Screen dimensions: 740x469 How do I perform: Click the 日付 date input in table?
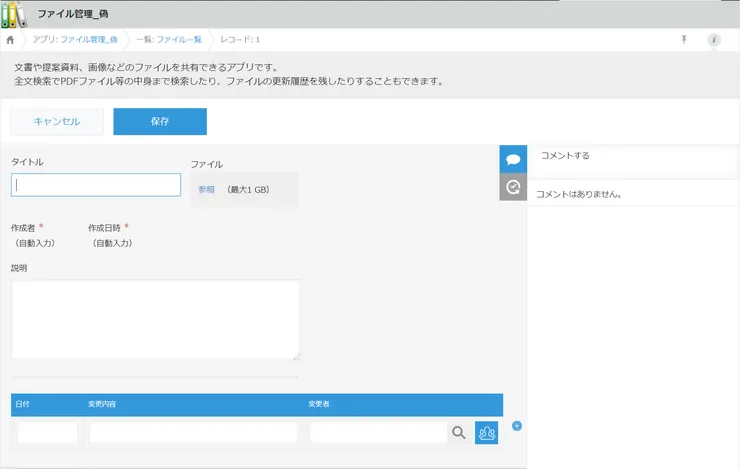pos(47,433)
